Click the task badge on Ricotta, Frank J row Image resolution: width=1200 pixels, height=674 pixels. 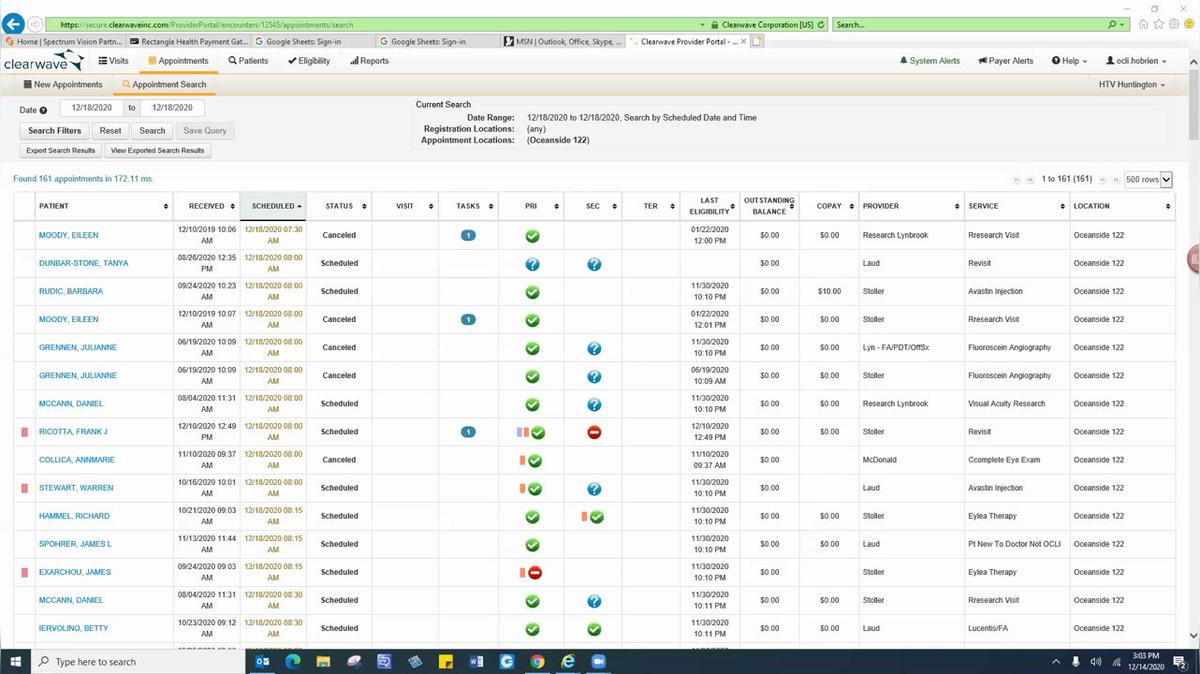[x=467, y=432]
